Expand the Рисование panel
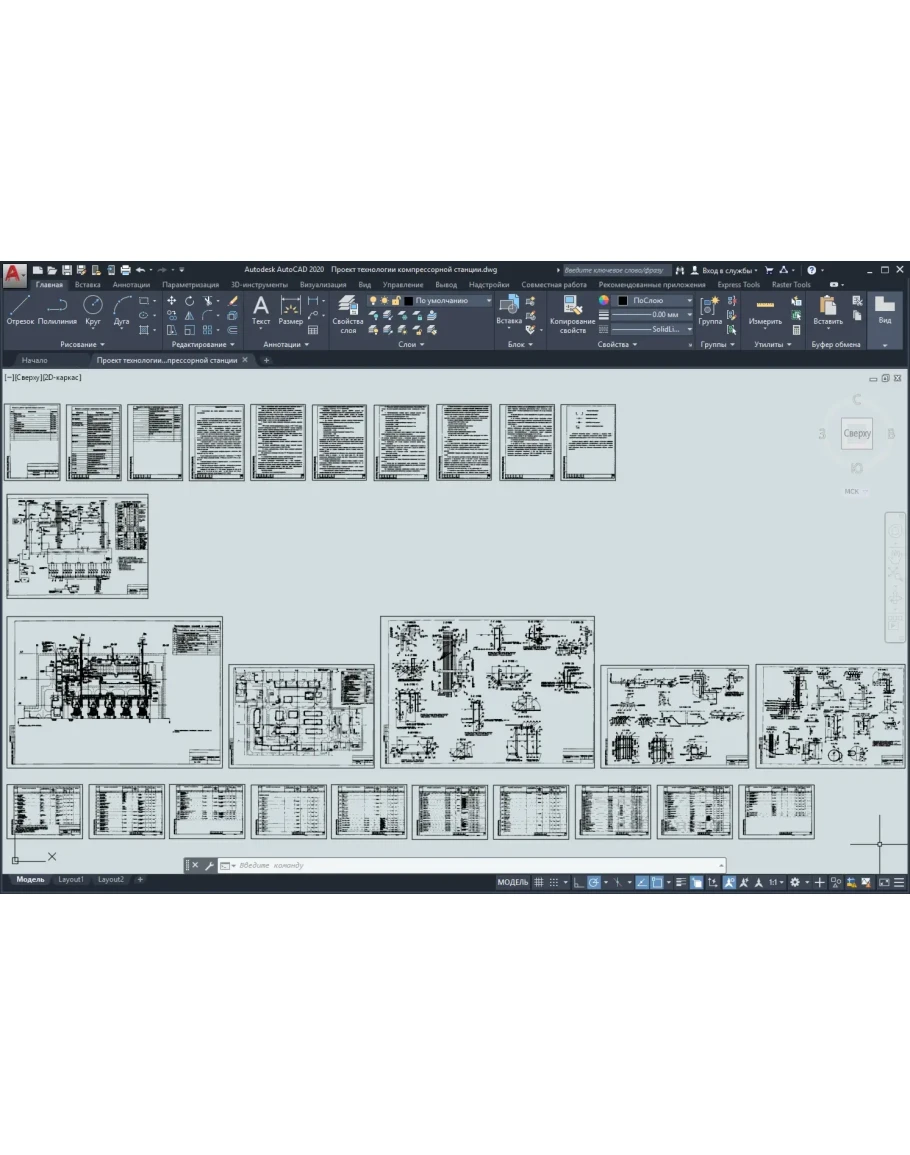Image resolution: width=910 pixels, height=1155 pixels. click(x=82, y=344)
